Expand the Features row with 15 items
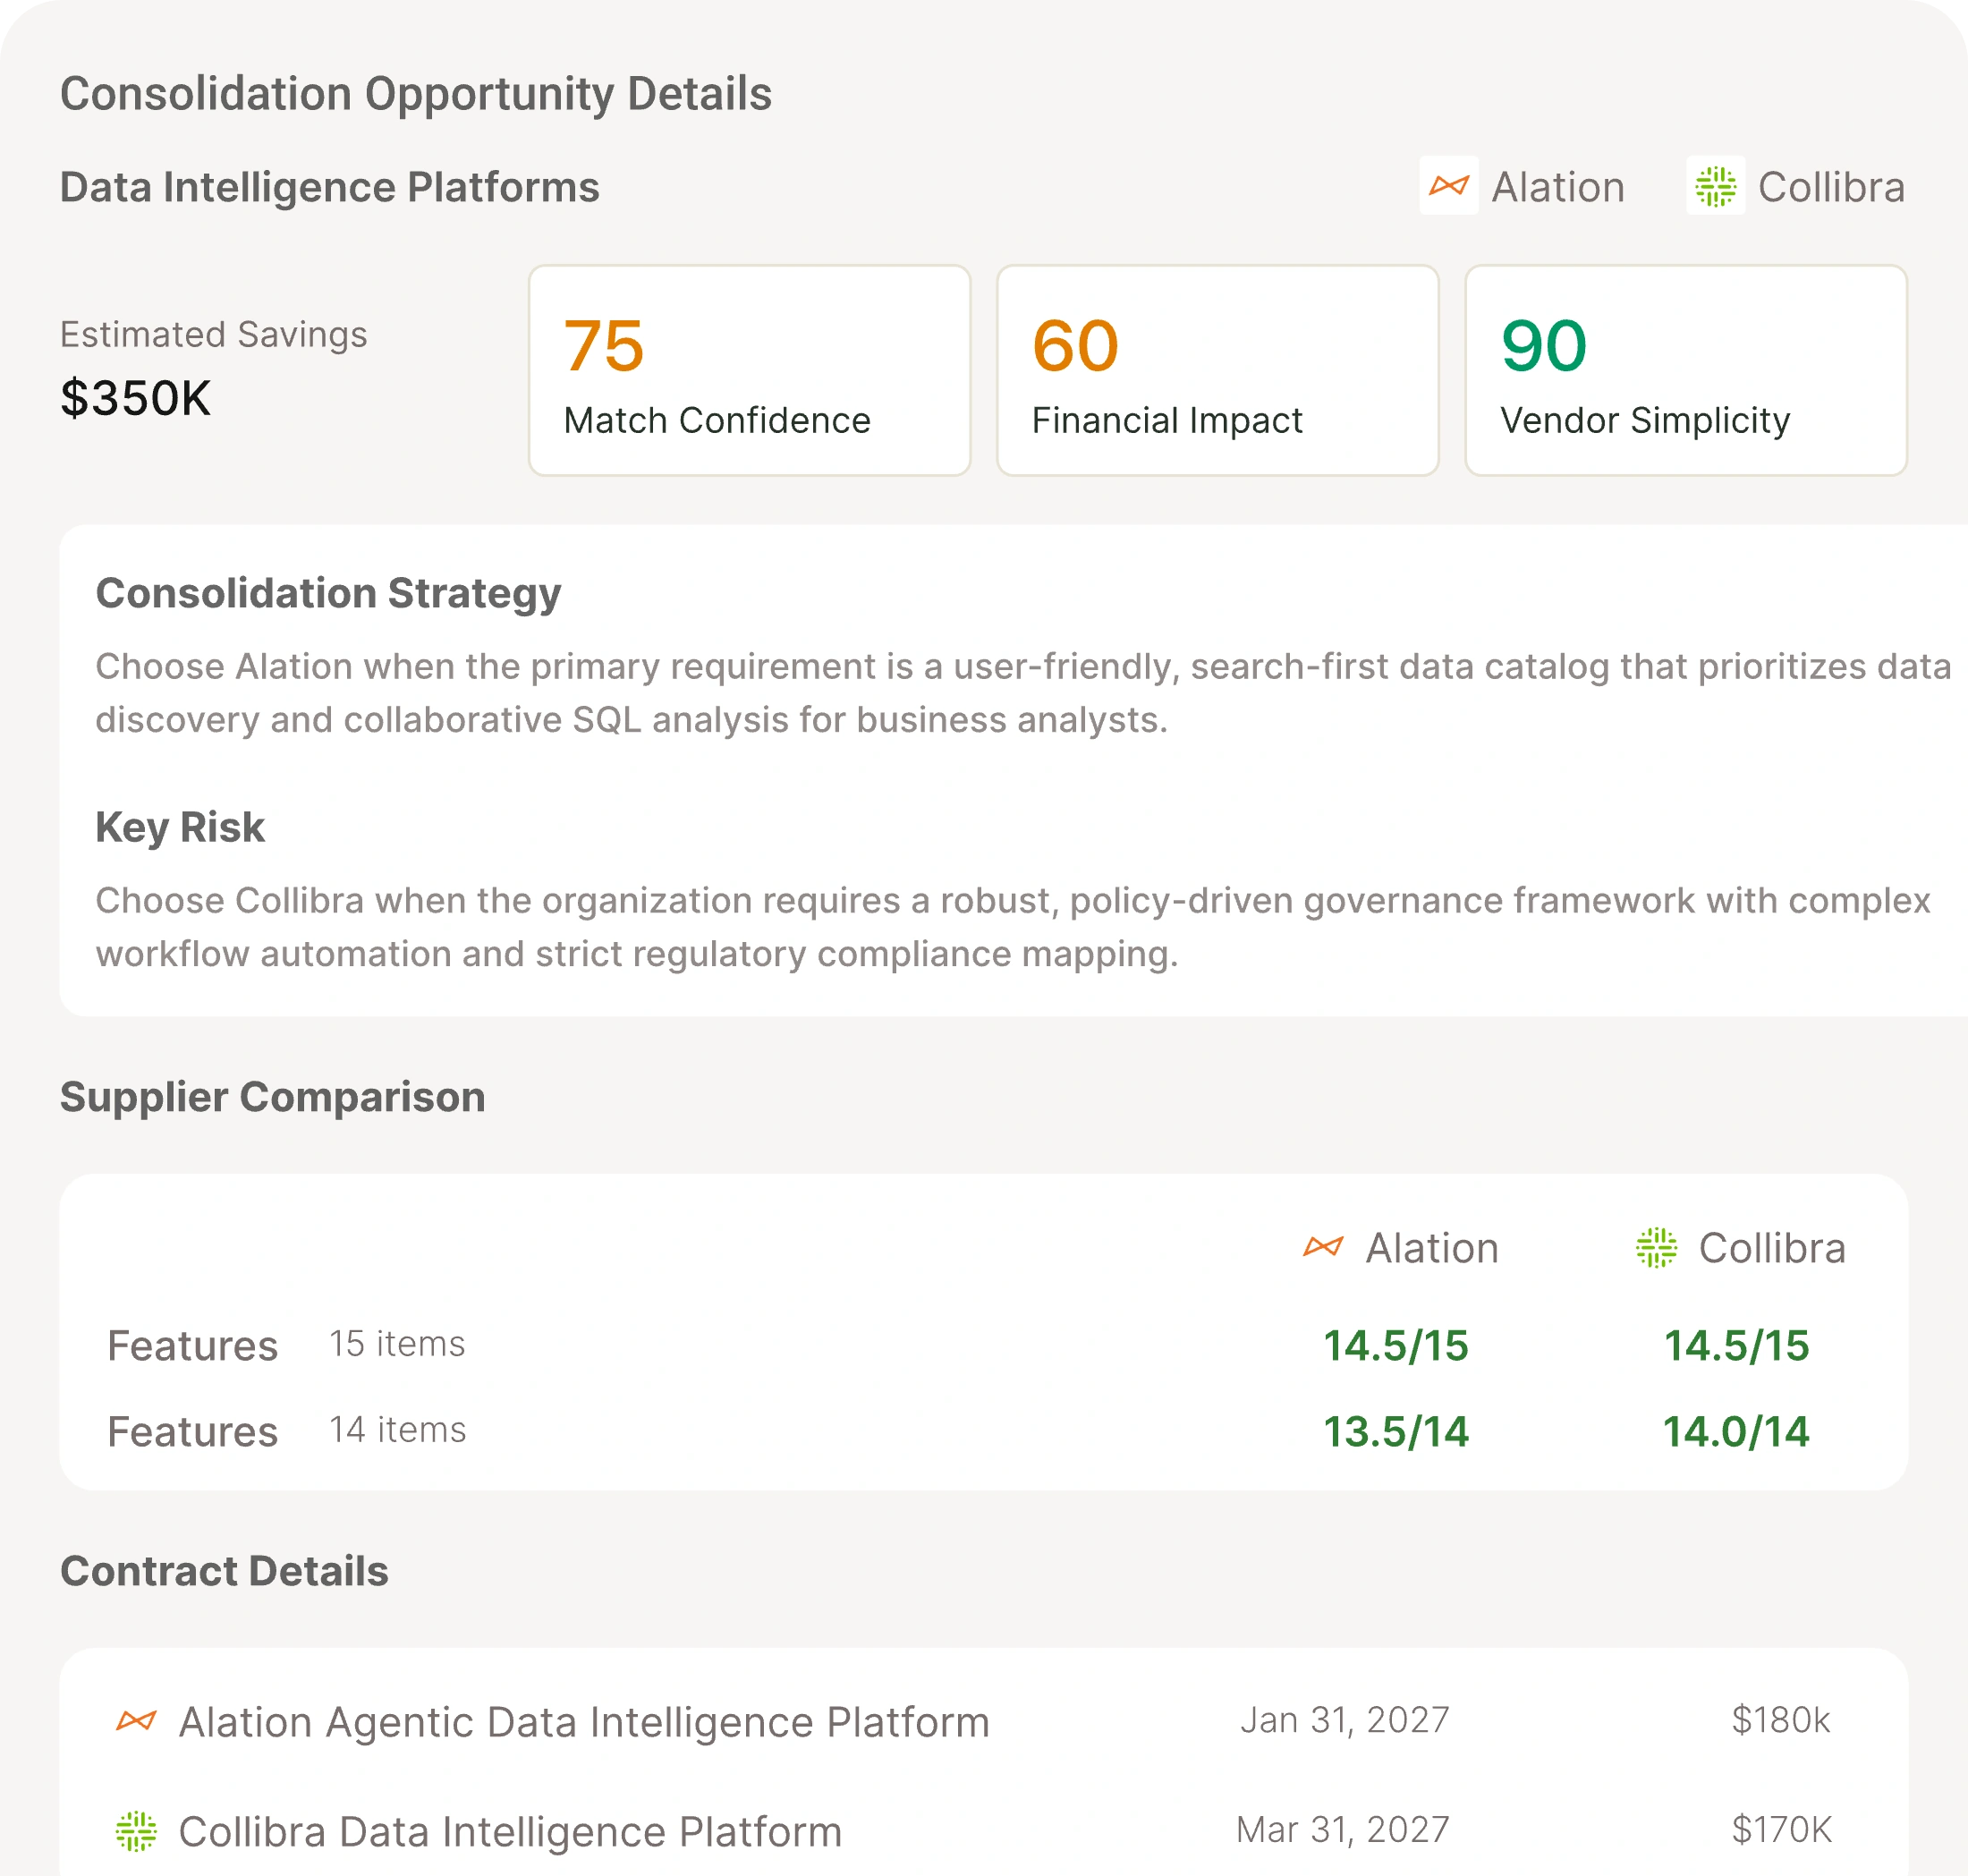 983,1345
